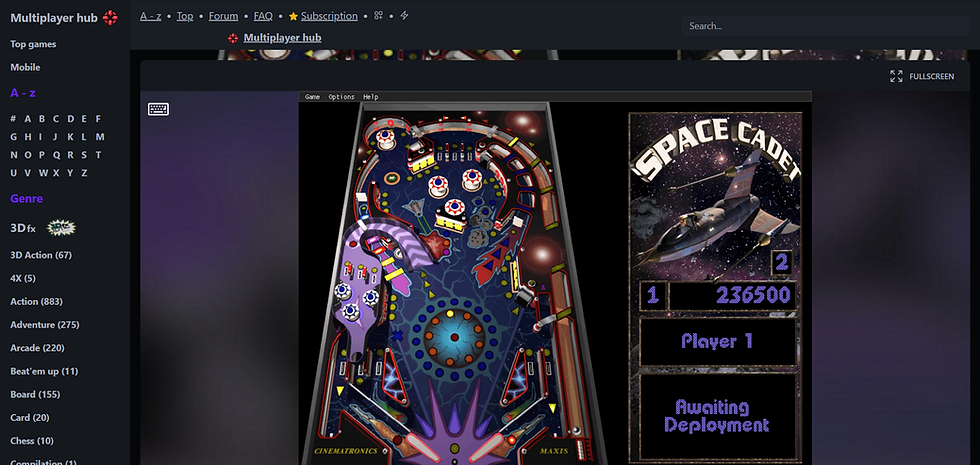Open the Forum link

coord(223,16)
